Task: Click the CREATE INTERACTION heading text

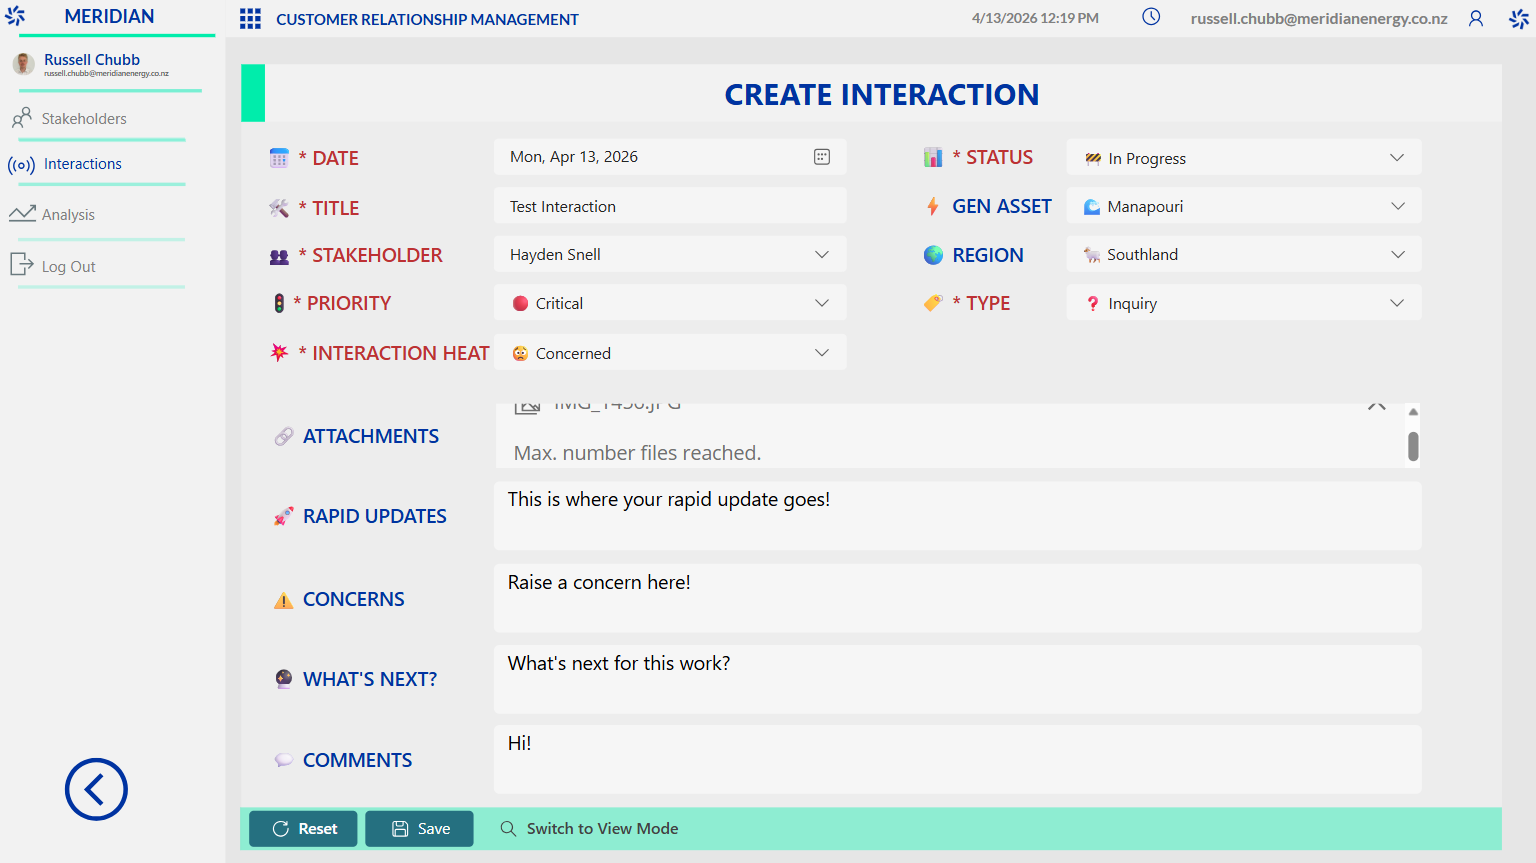Action: [882, 95]
